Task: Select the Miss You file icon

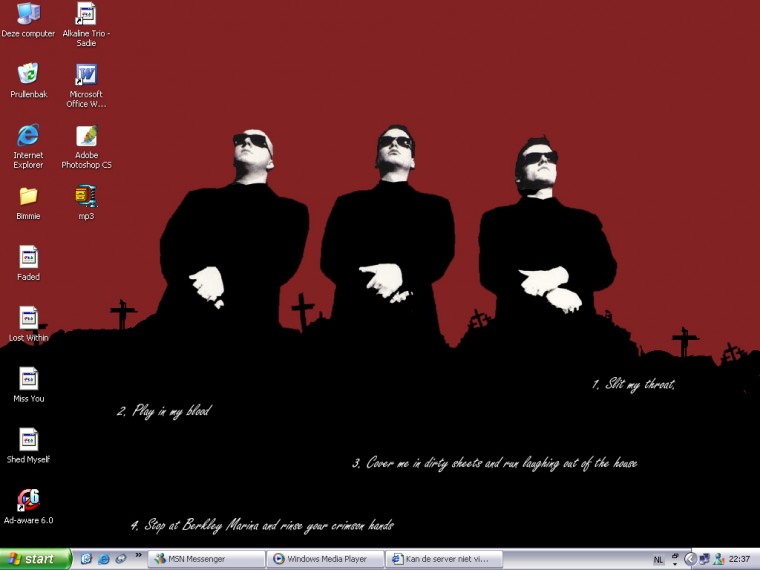Action: click(x=28, y=385)
